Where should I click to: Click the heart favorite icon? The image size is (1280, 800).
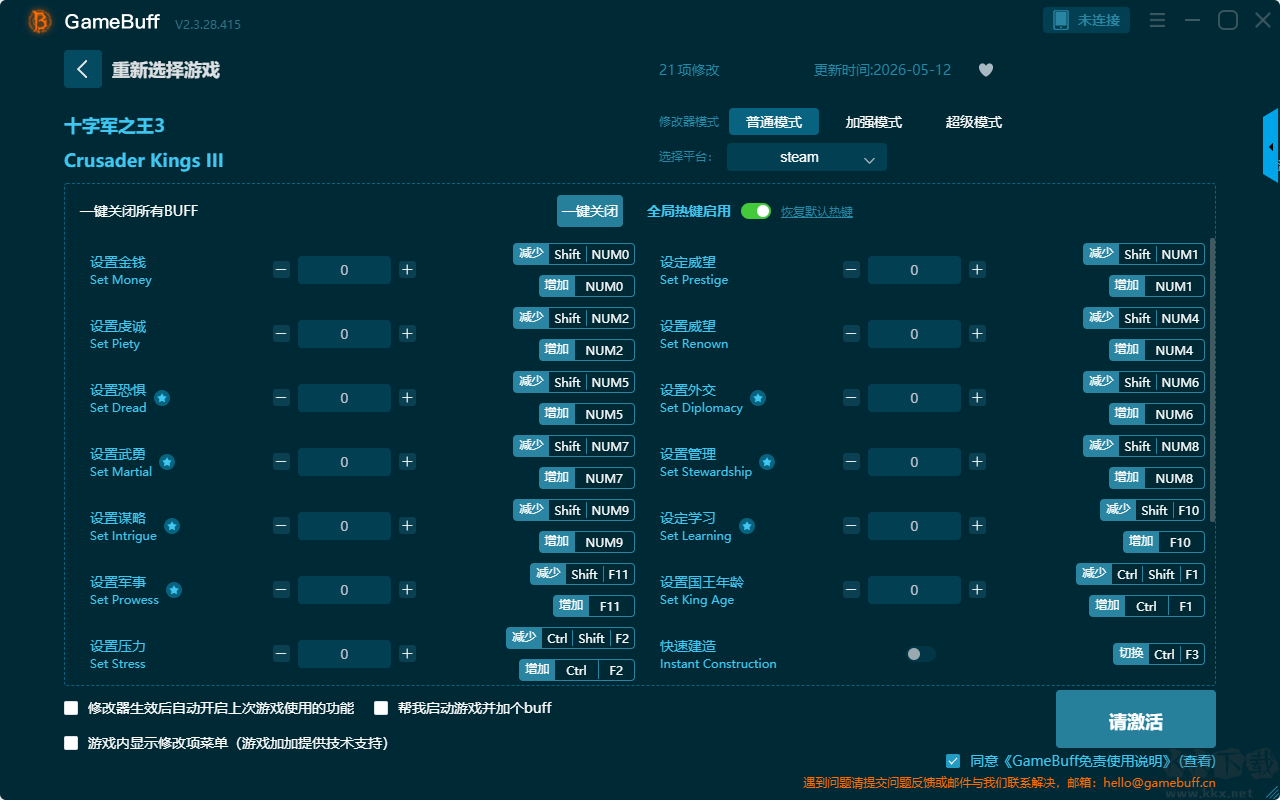click(985, 70)
